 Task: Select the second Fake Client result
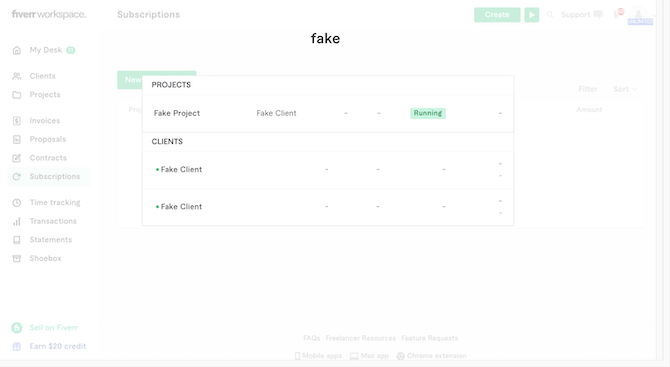pos(328,207)
